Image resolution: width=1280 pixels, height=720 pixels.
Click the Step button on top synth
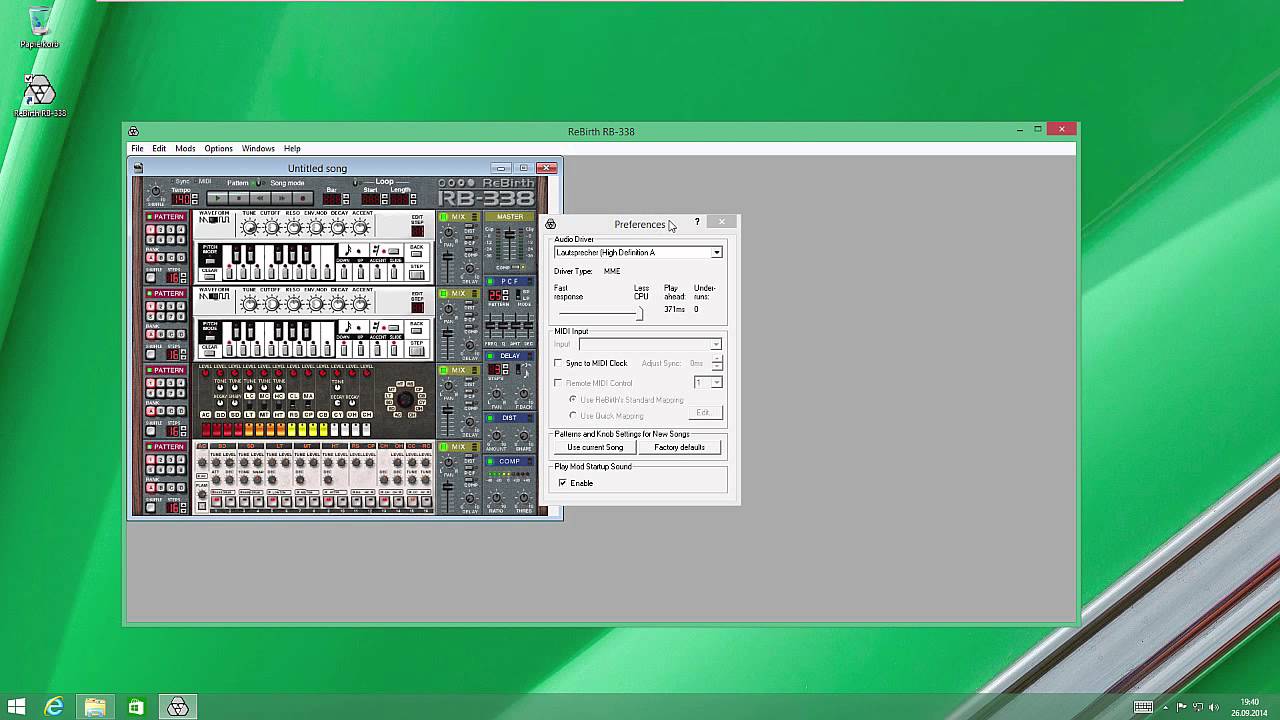coord(416,274)
